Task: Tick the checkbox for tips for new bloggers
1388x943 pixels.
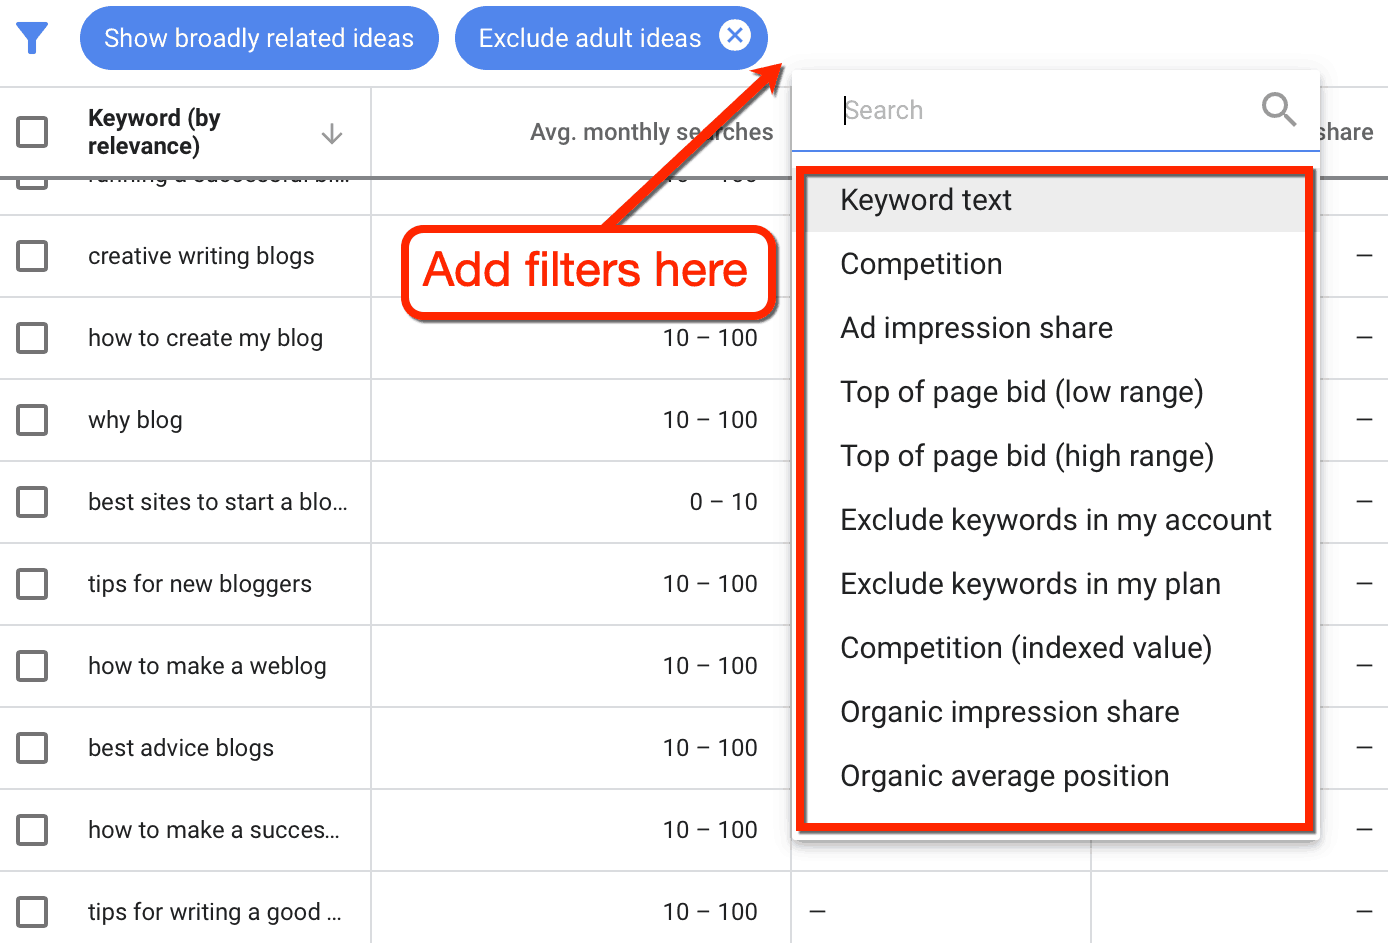Action: [33, 584]
